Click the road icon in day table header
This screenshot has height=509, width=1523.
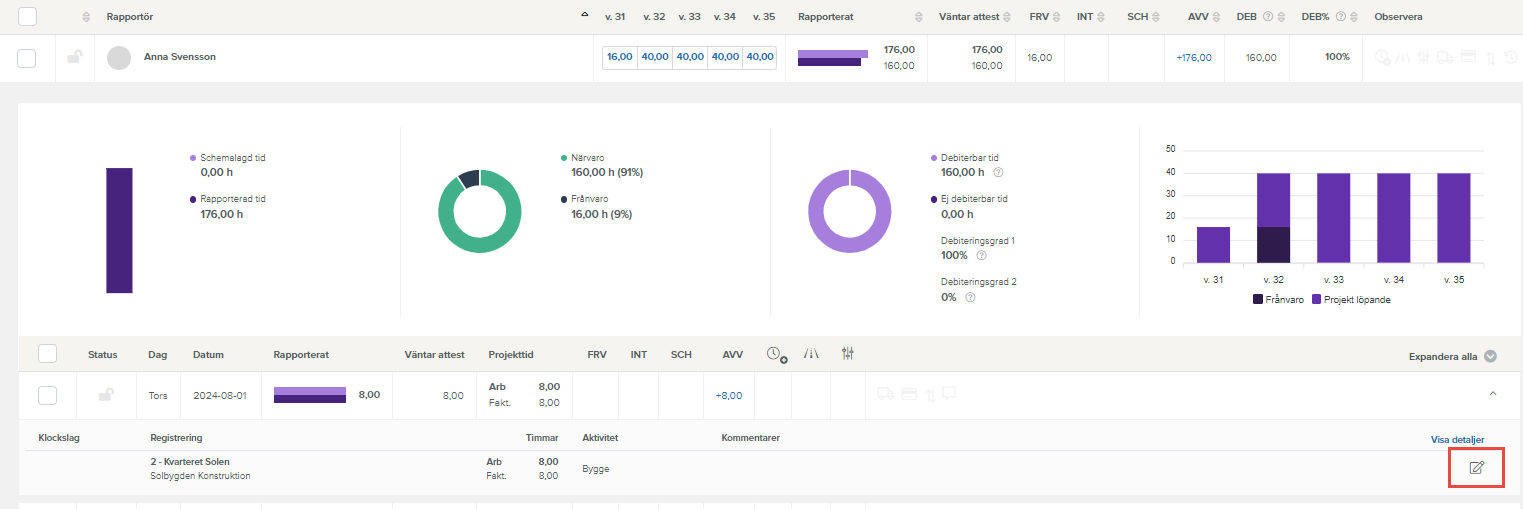coord(811,353)
